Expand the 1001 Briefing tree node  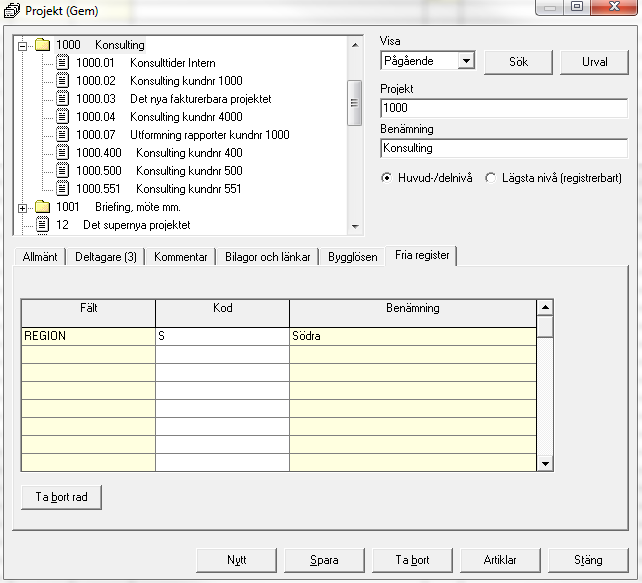click(23, 208)
